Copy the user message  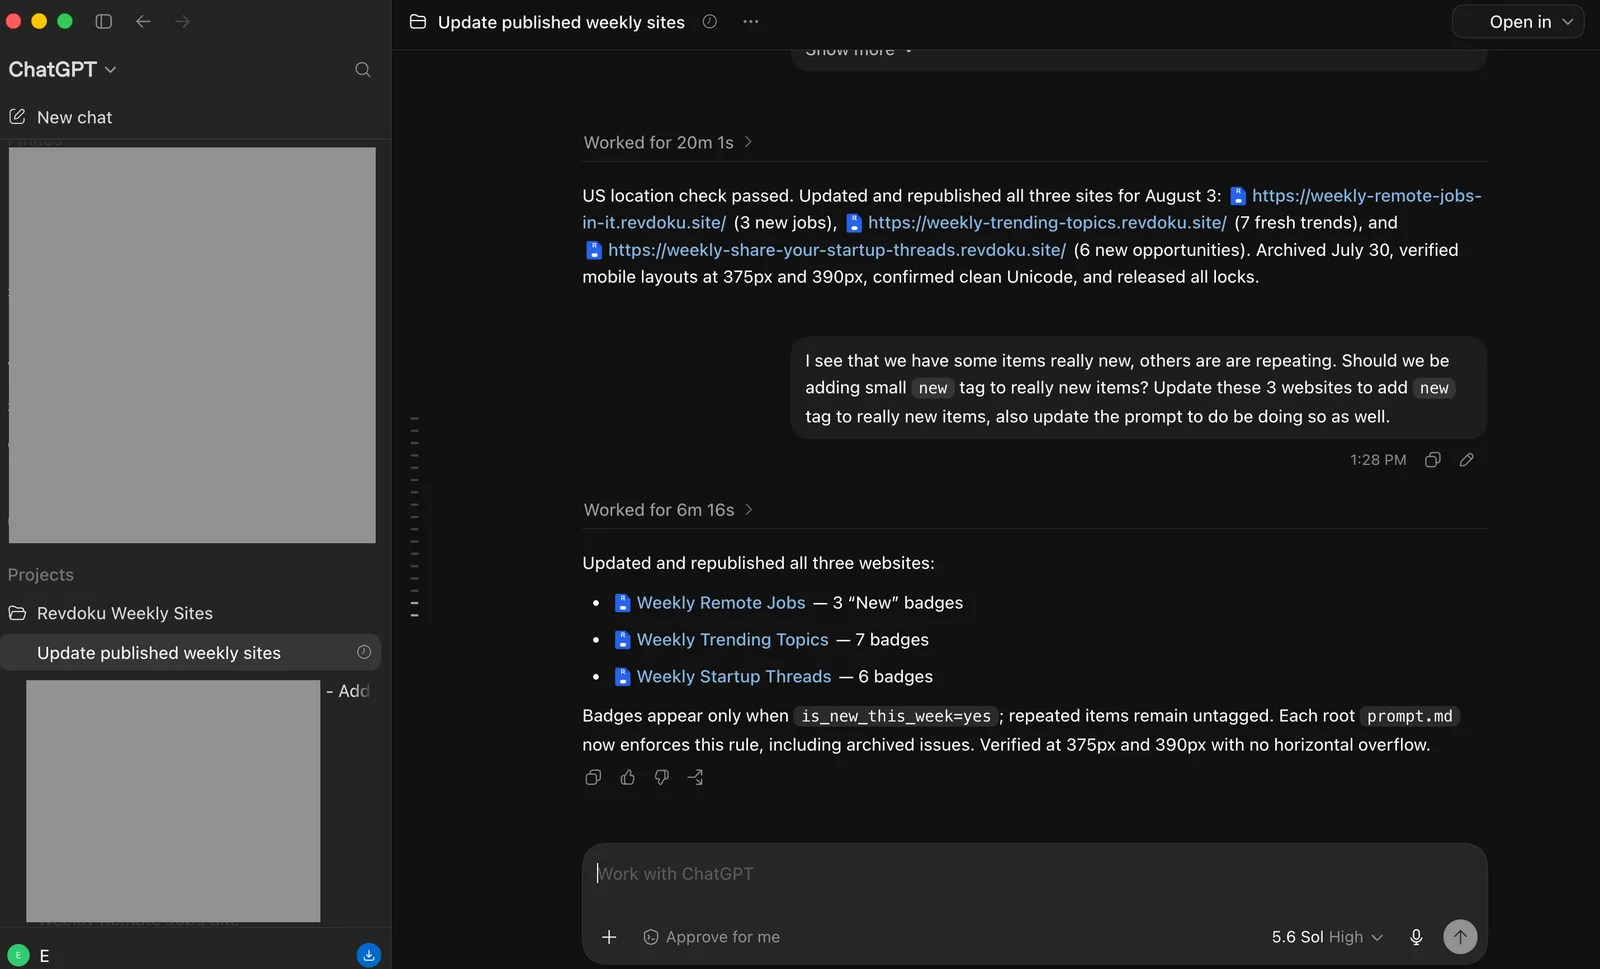(x=1433, y=460)
